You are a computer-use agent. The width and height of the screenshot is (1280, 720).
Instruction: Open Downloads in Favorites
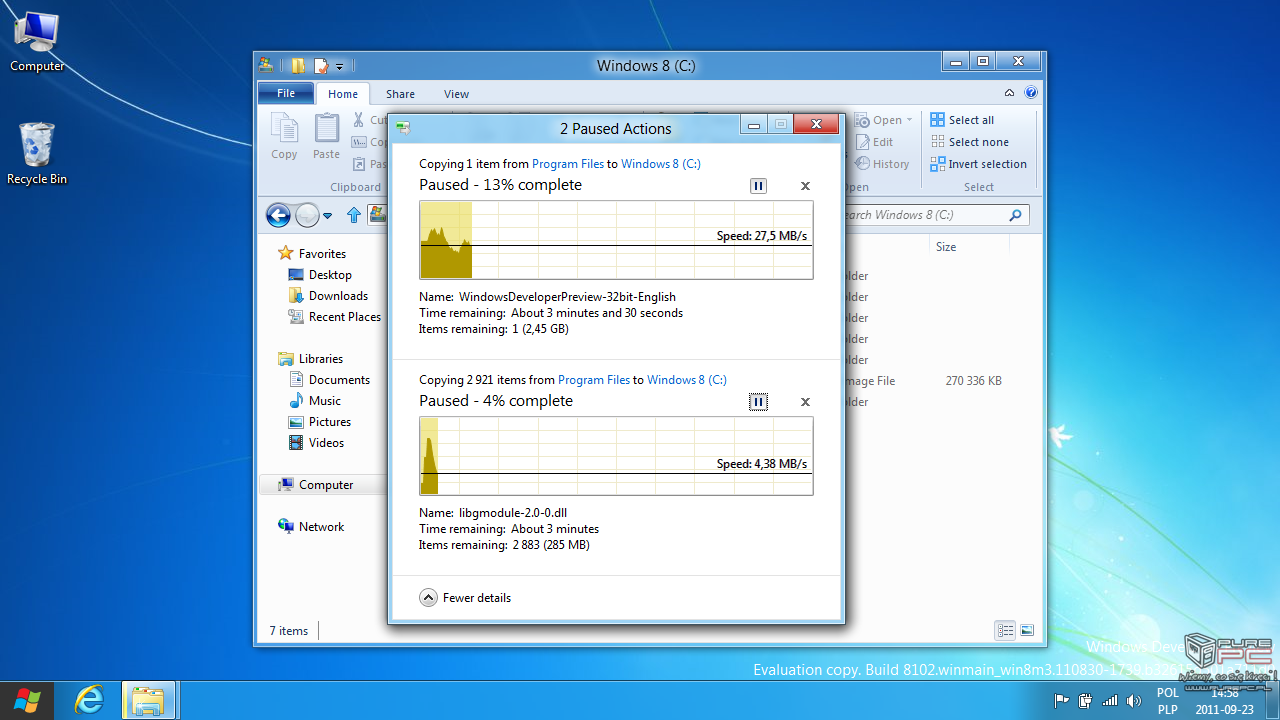click(328, 296)
